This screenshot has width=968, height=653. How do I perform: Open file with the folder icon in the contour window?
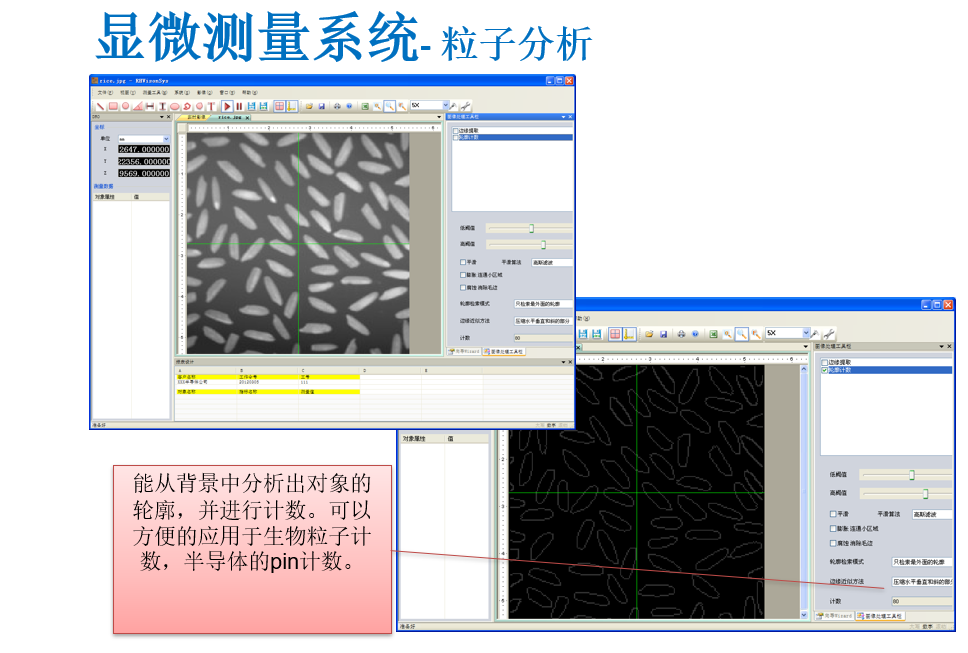[649, 334]
